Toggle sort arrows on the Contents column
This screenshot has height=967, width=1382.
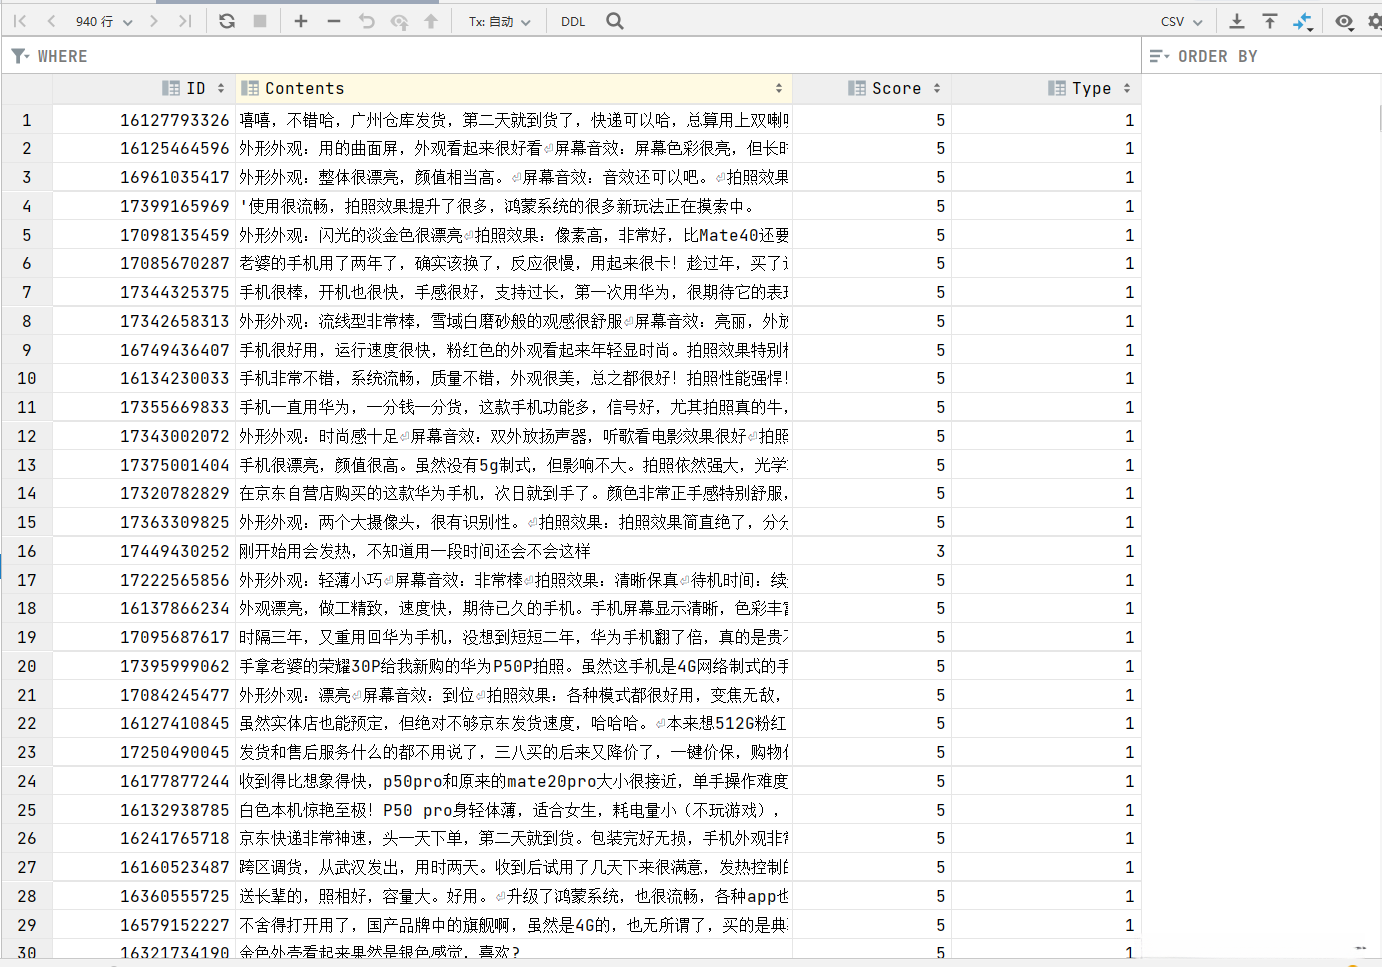(779, 88)
